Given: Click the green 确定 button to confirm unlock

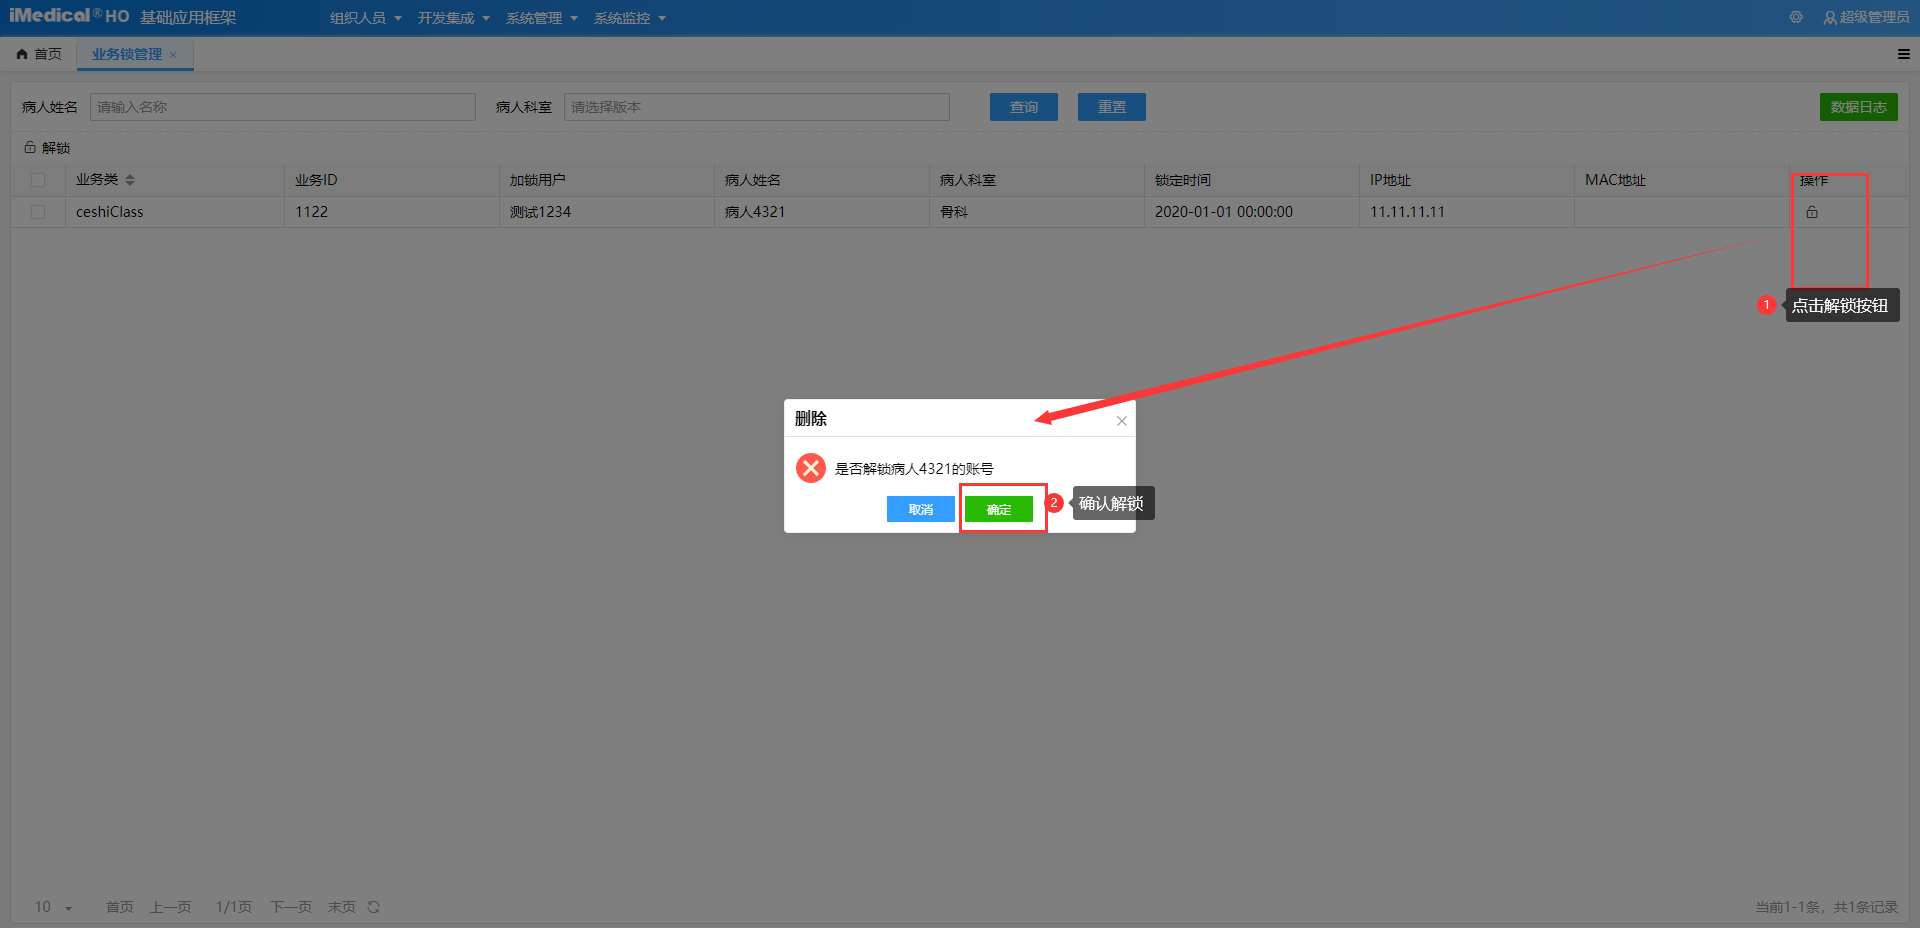Looking at the screenshot, I should (998, 509).
